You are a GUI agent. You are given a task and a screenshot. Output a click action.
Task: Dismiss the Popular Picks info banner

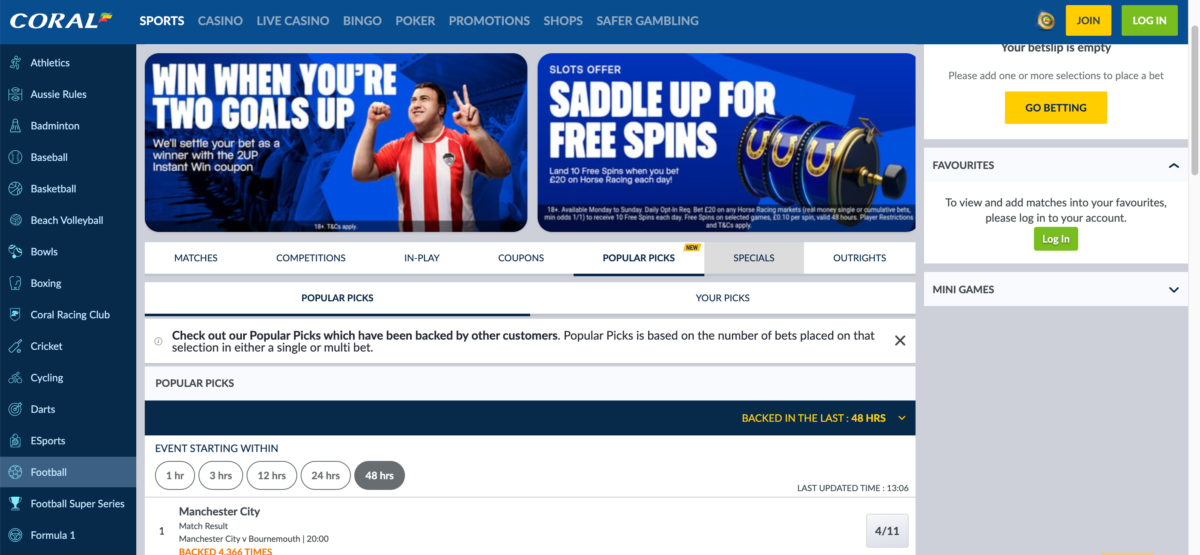tap(900, 341)
